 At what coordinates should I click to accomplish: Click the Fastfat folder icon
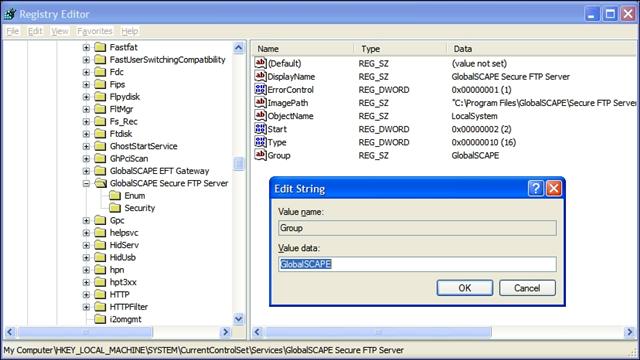[x=100, y=47]
